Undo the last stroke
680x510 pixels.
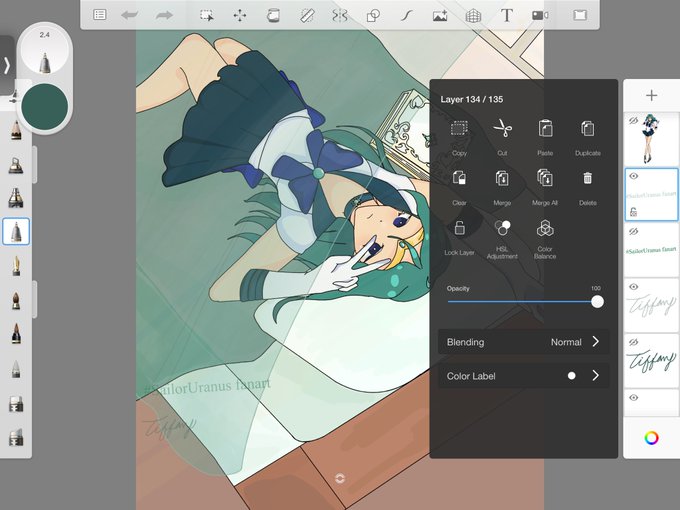tap(130, 15)
